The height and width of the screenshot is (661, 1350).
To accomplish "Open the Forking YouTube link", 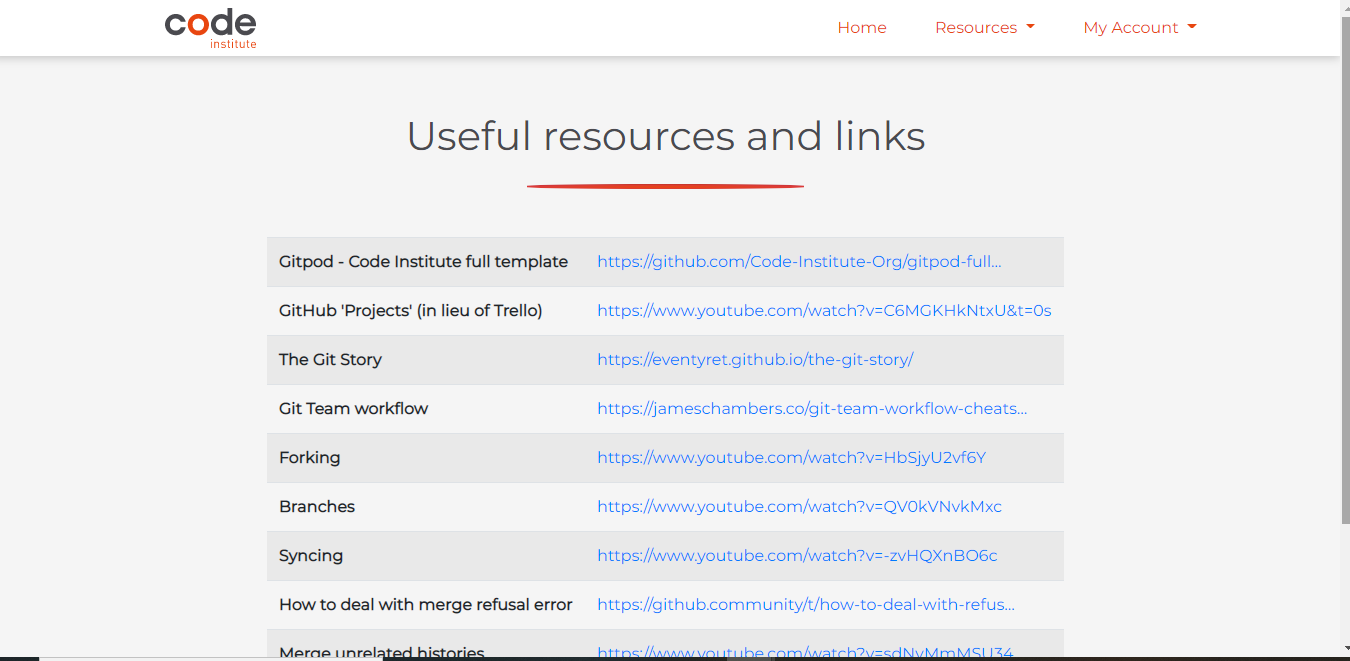I will 791,458.
